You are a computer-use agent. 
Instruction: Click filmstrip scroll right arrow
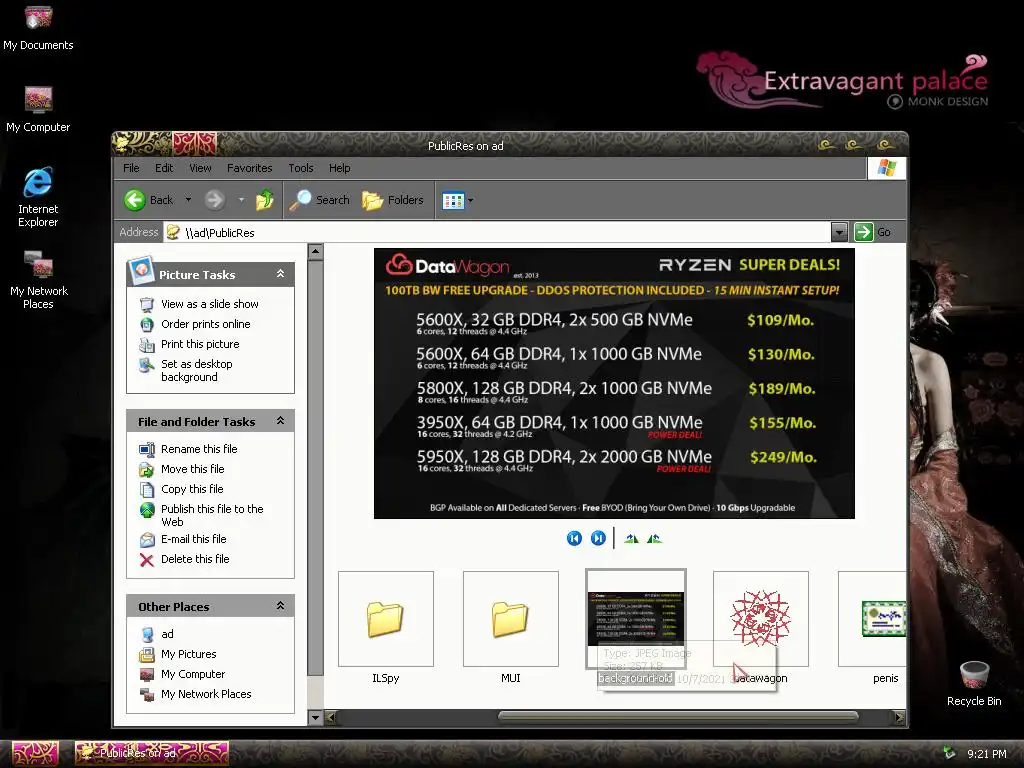point(899,718)
